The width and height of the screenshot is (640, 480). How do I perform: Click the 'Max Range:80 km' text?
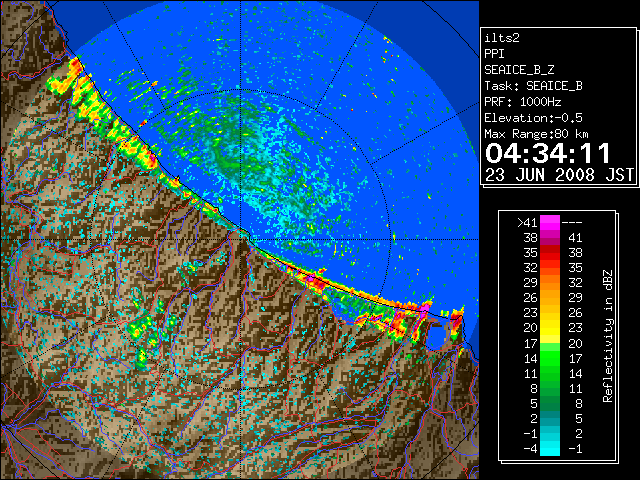tap(536, 134)
